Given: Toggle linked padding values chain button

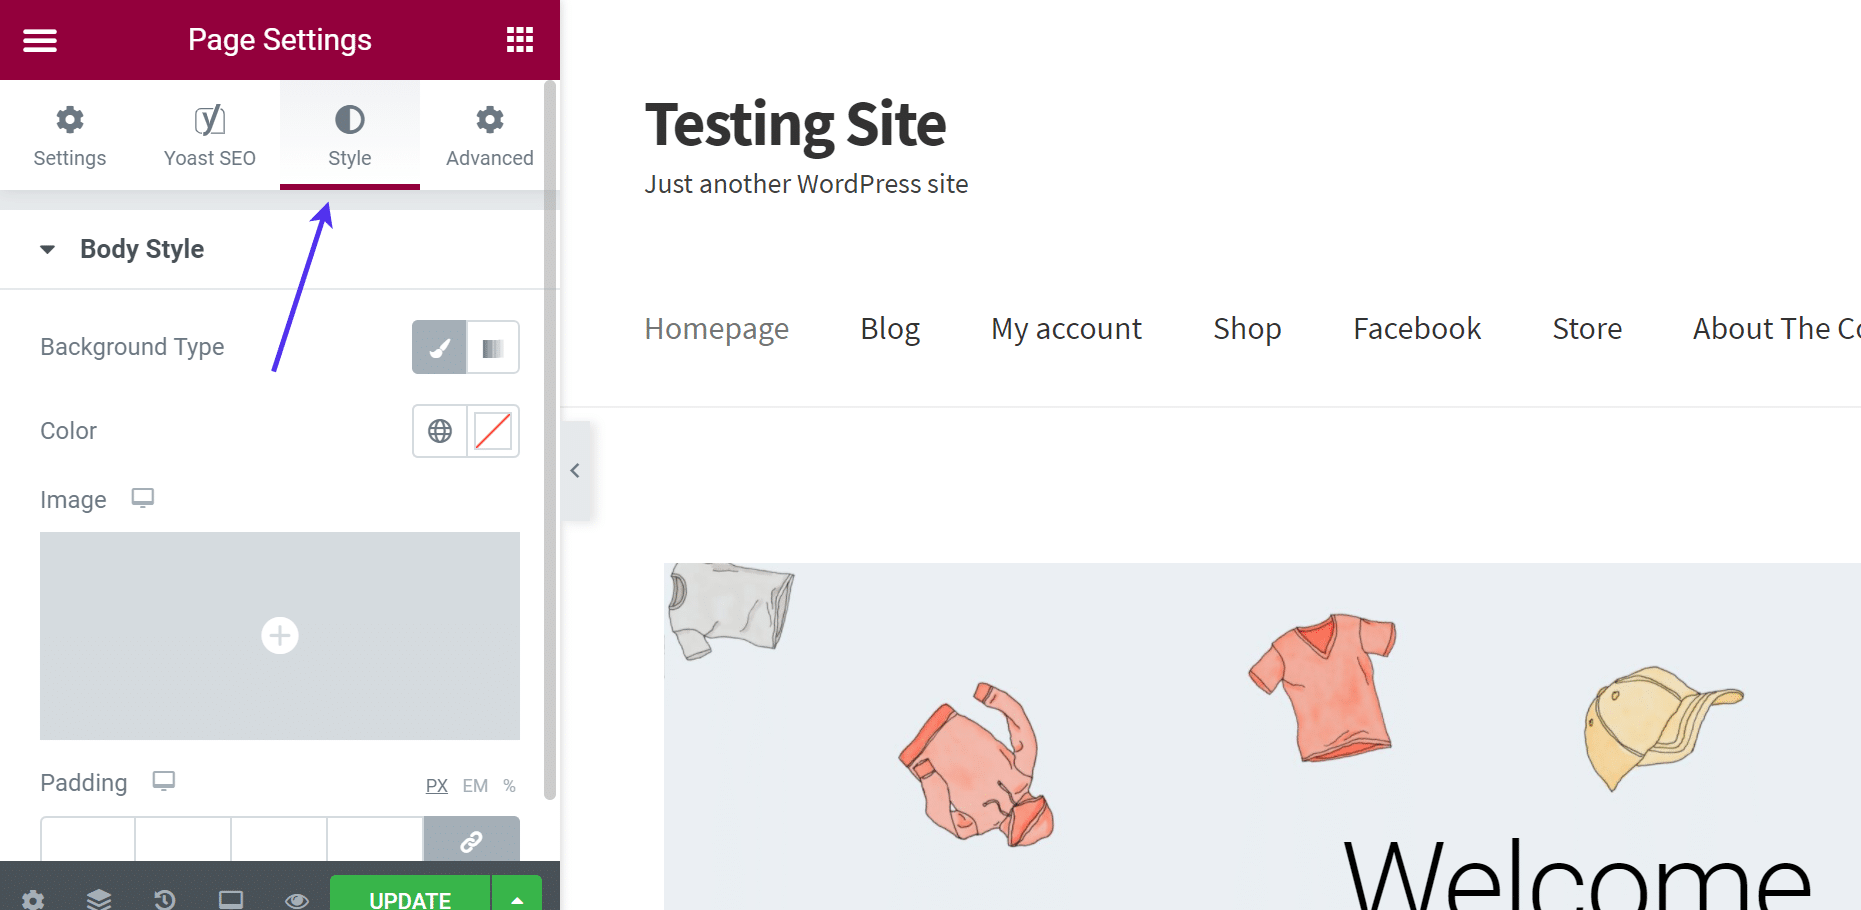Looking at the screenshot, I should [x=471, y=840].
